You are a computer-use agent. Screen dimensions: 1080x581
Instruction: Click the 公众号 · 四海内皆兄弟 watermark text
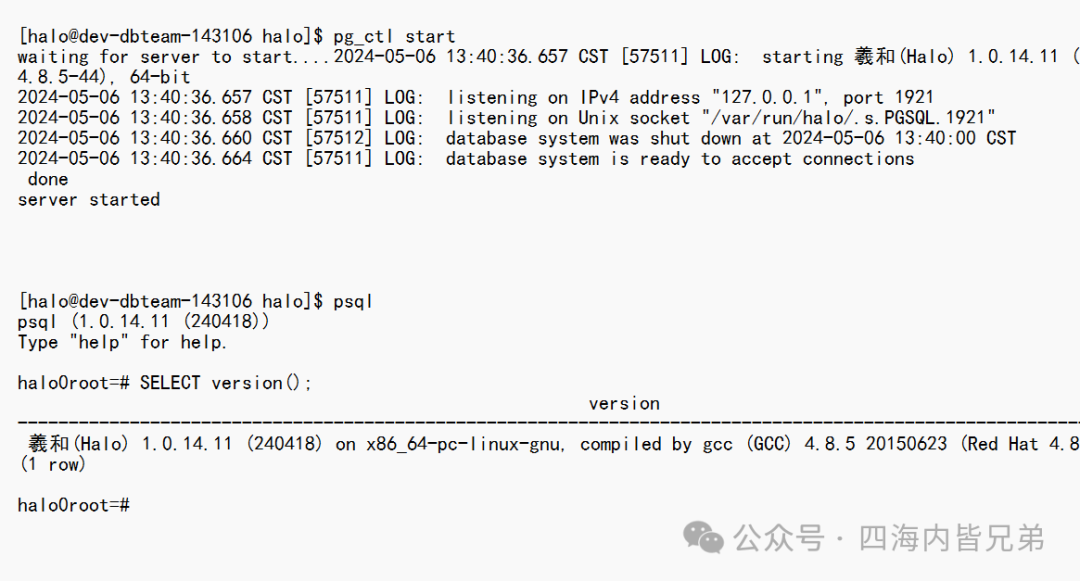(x=889, y=538)
